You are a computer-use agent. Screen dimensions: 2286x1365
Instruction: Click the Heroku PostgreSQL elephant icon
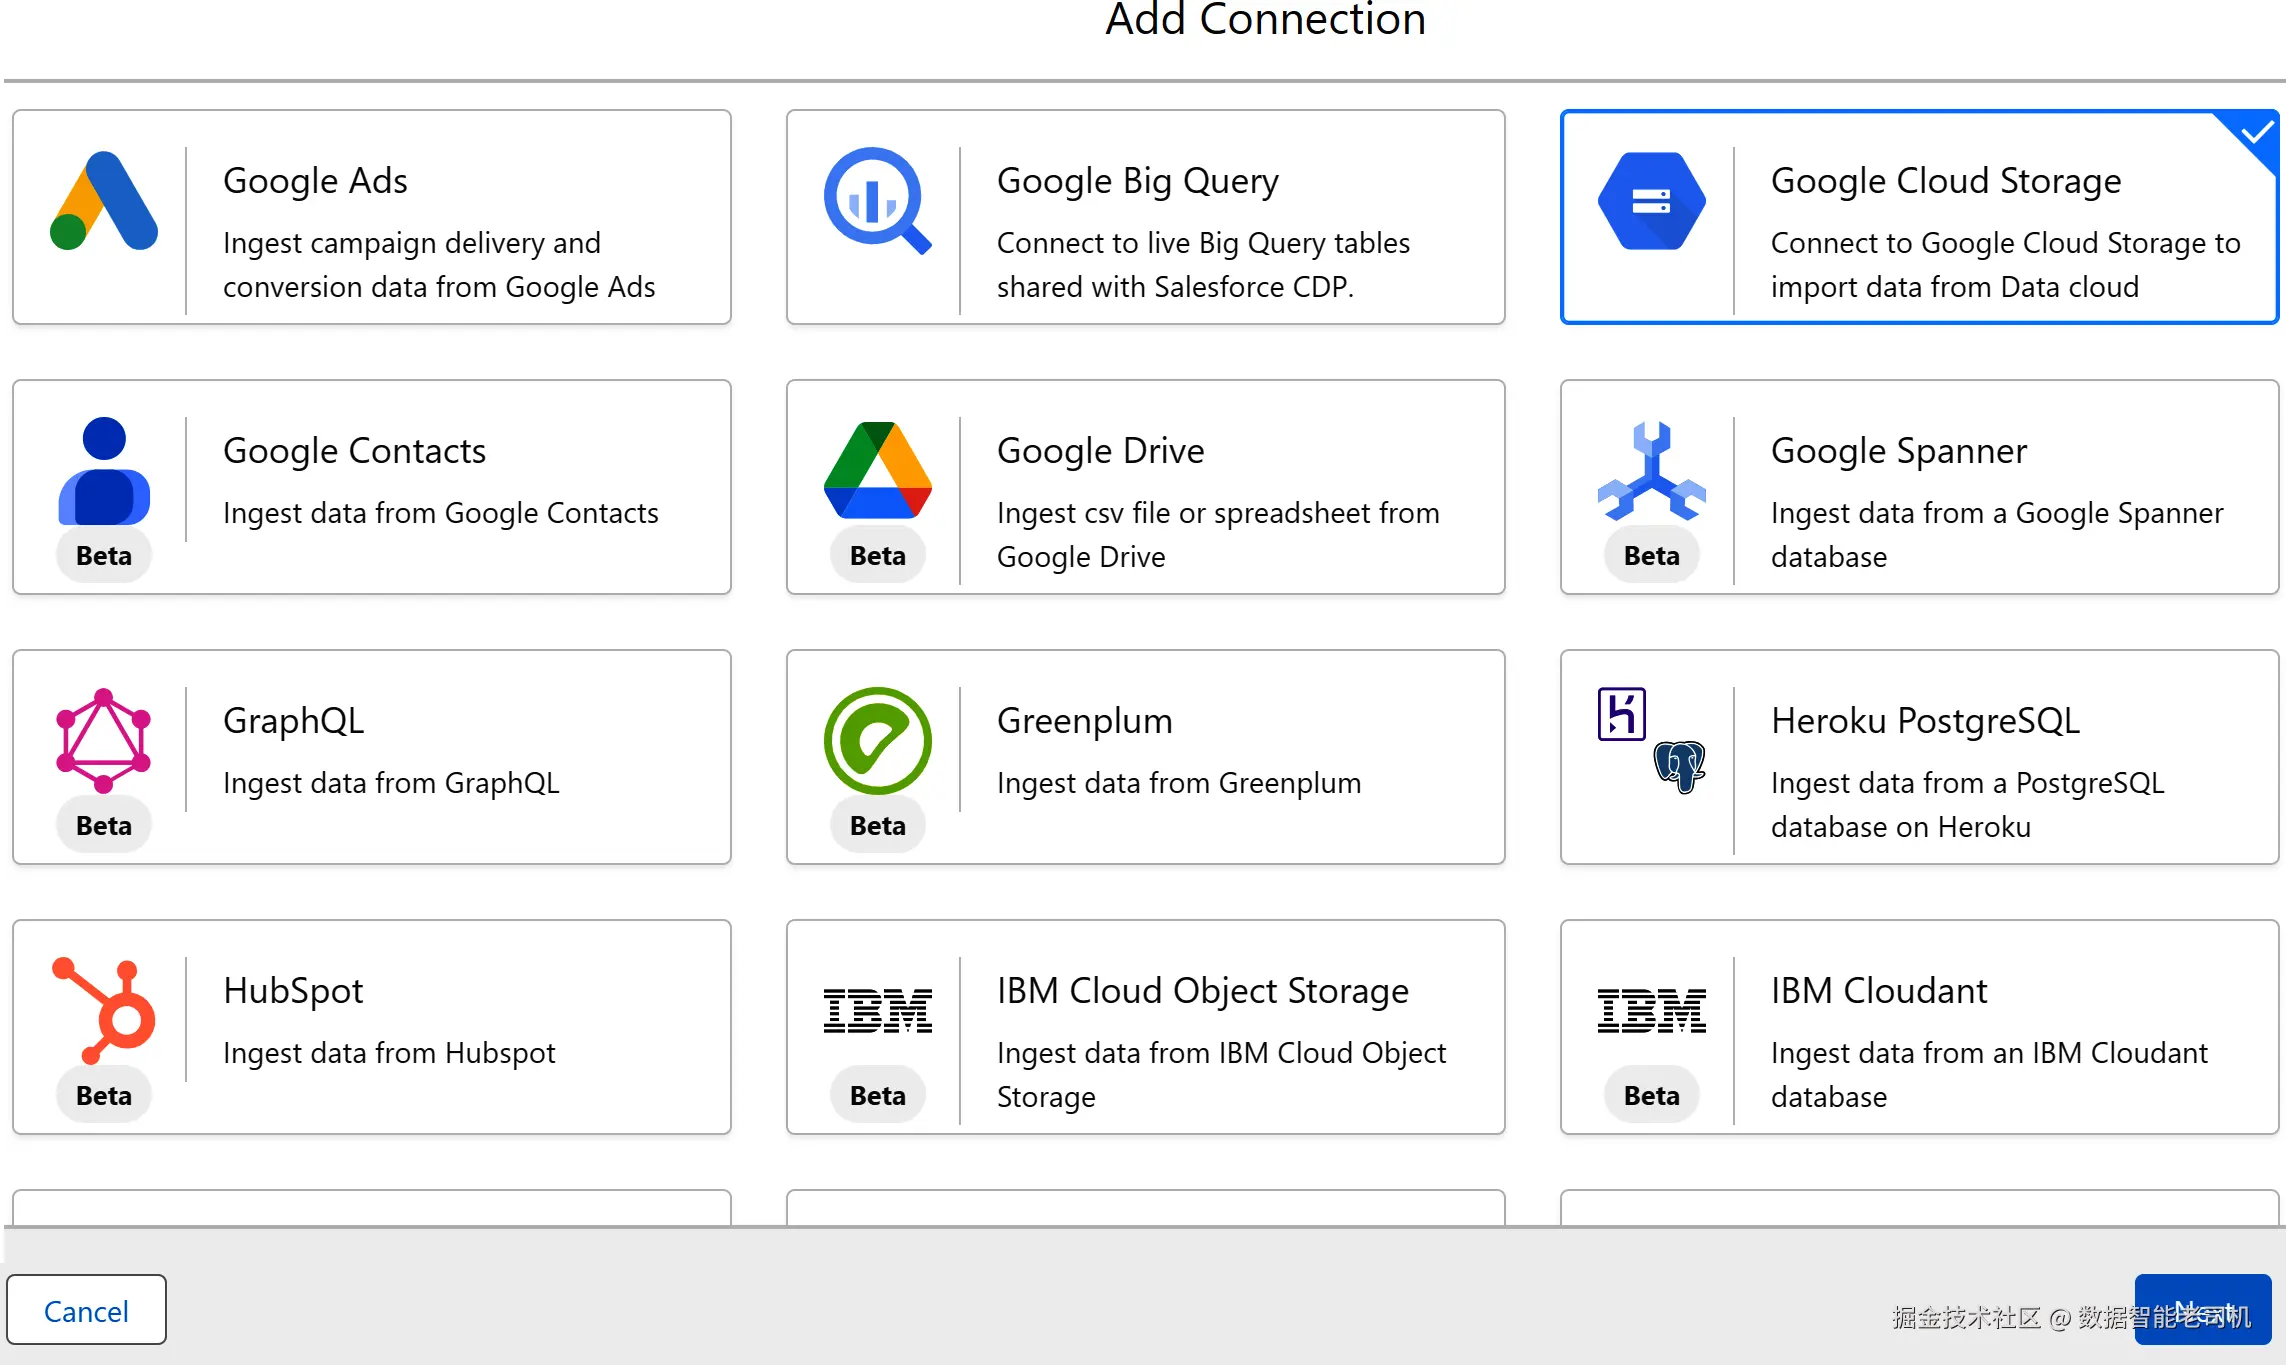point(1680,767)
